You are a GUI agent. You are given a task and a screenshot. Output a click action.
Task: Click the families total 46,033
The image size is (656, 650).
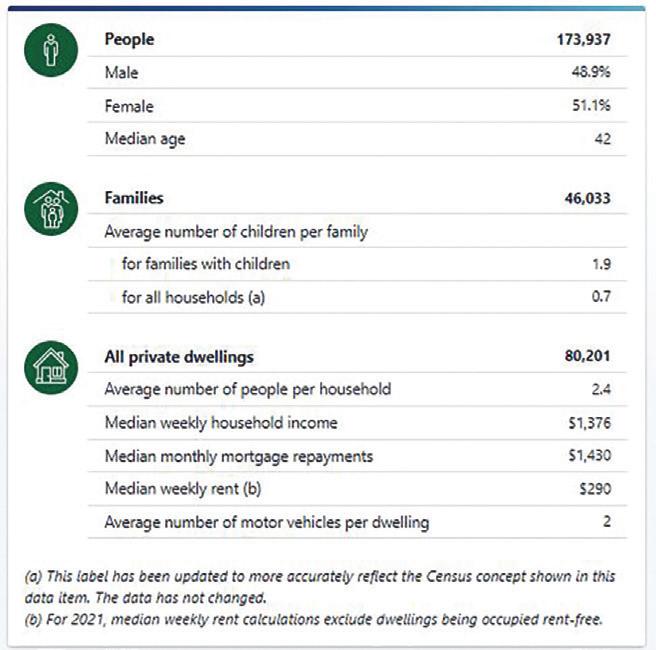tap(587, 198)
